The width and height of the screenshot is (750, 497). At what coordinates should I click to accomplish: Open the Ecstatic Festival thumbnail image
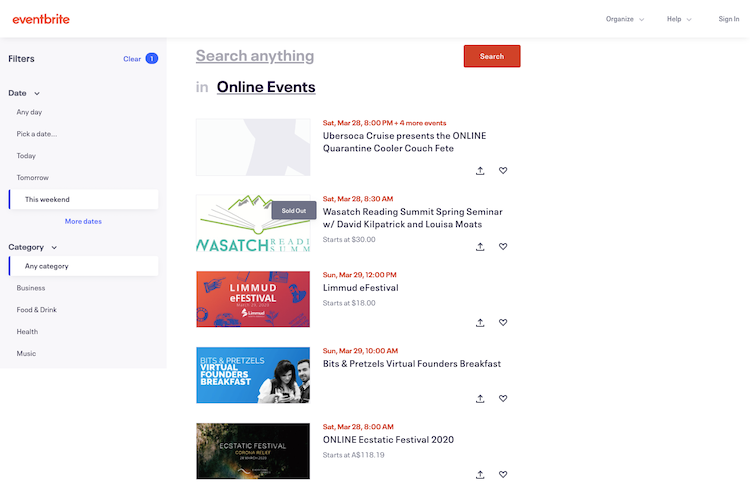(253, 451)
